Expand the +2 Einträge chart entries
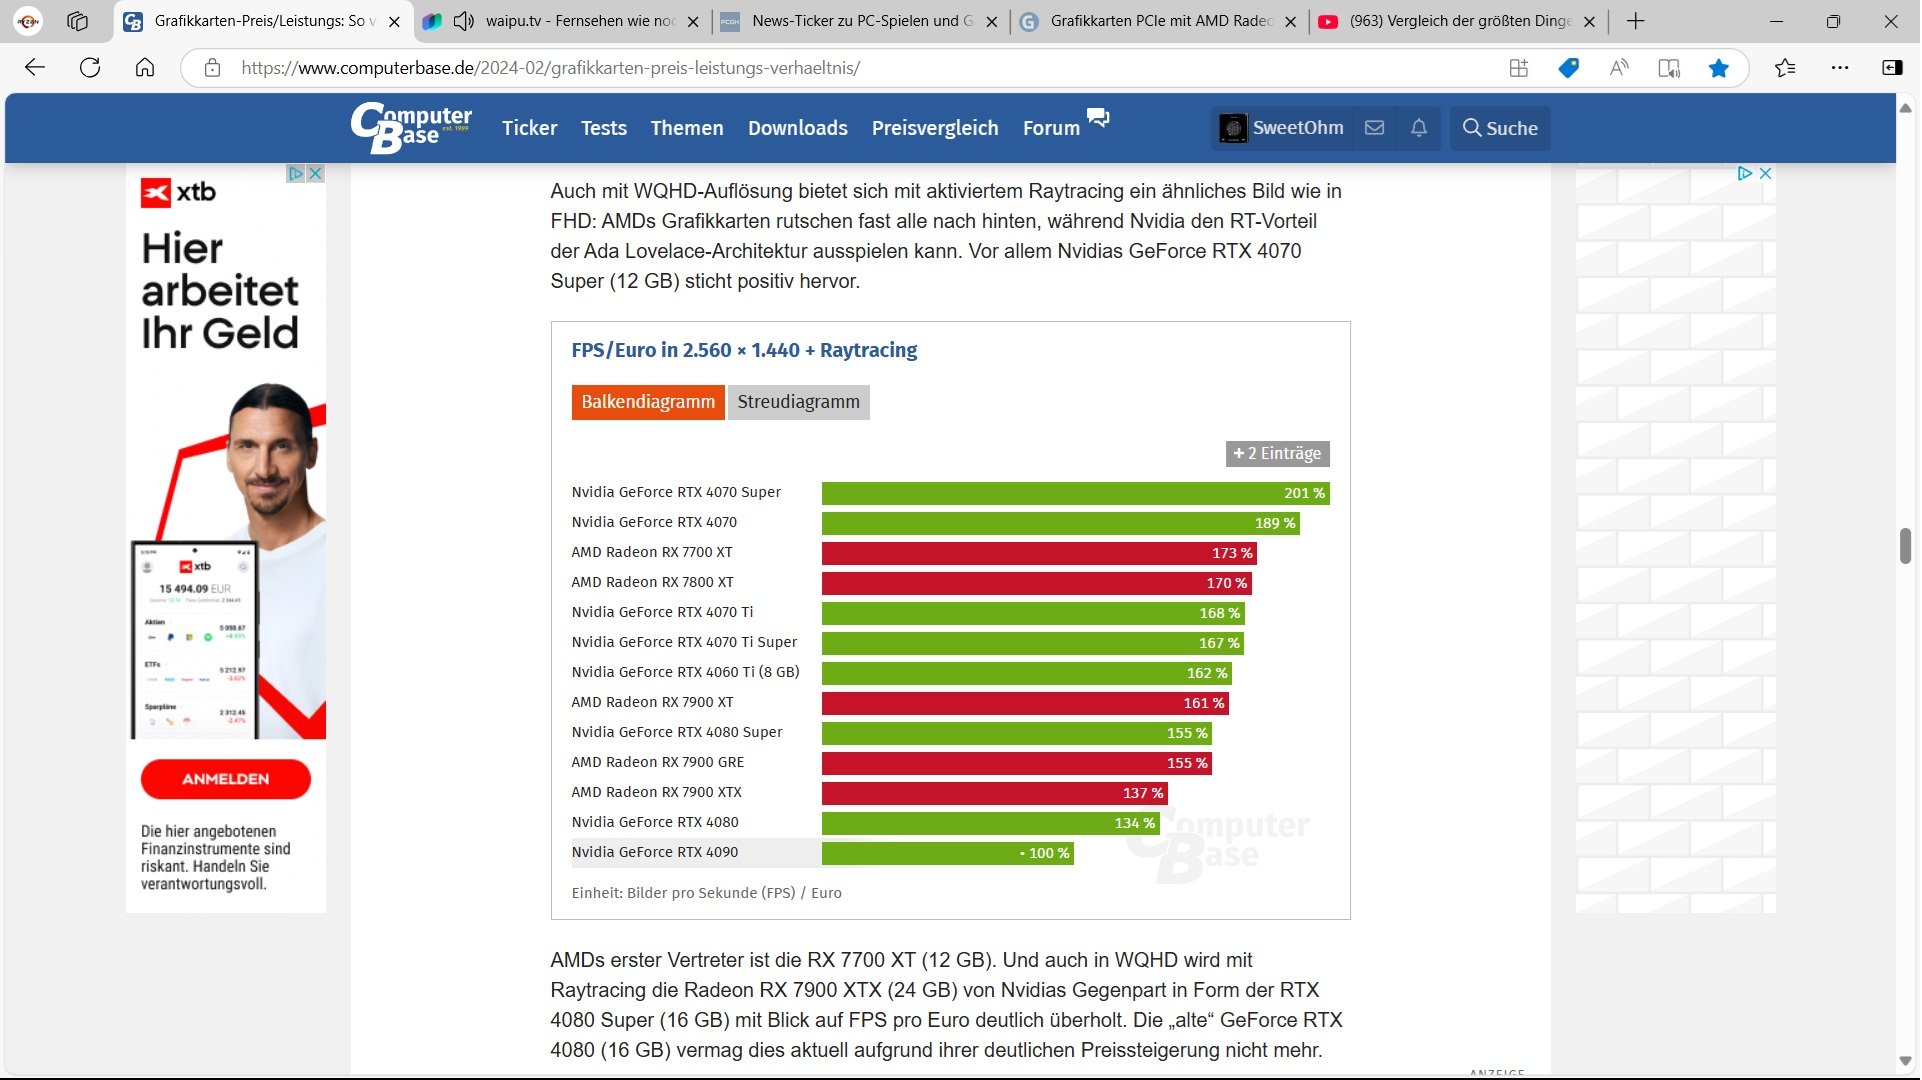This screenshot has height=1080, width=1922. [1277, 454]
